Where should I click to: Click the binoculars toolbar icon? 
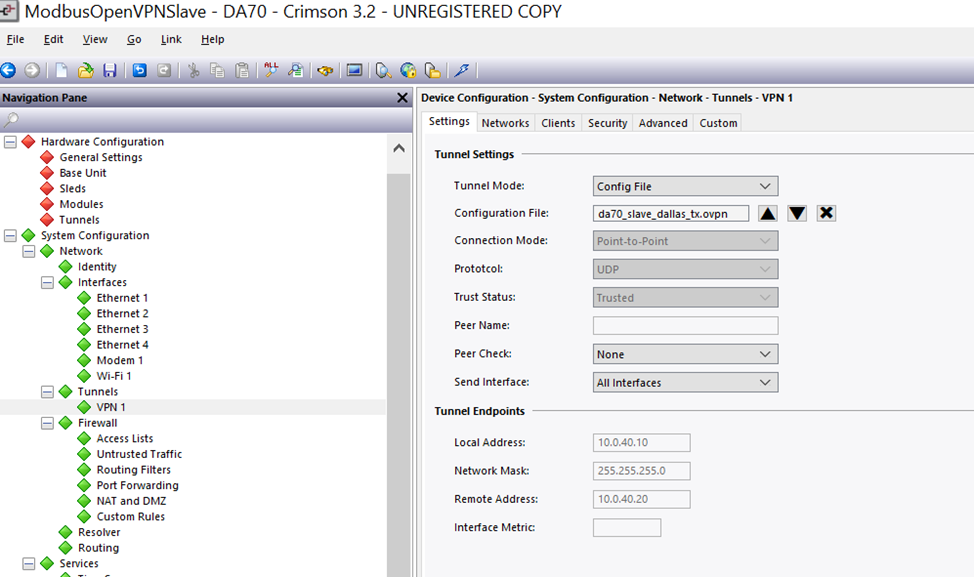[325, 71]
